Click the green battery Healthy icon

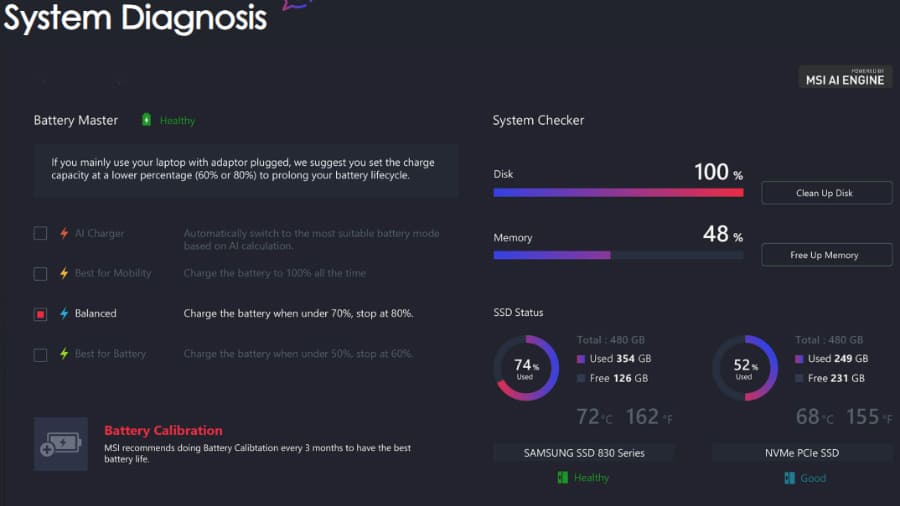(146, 120)
